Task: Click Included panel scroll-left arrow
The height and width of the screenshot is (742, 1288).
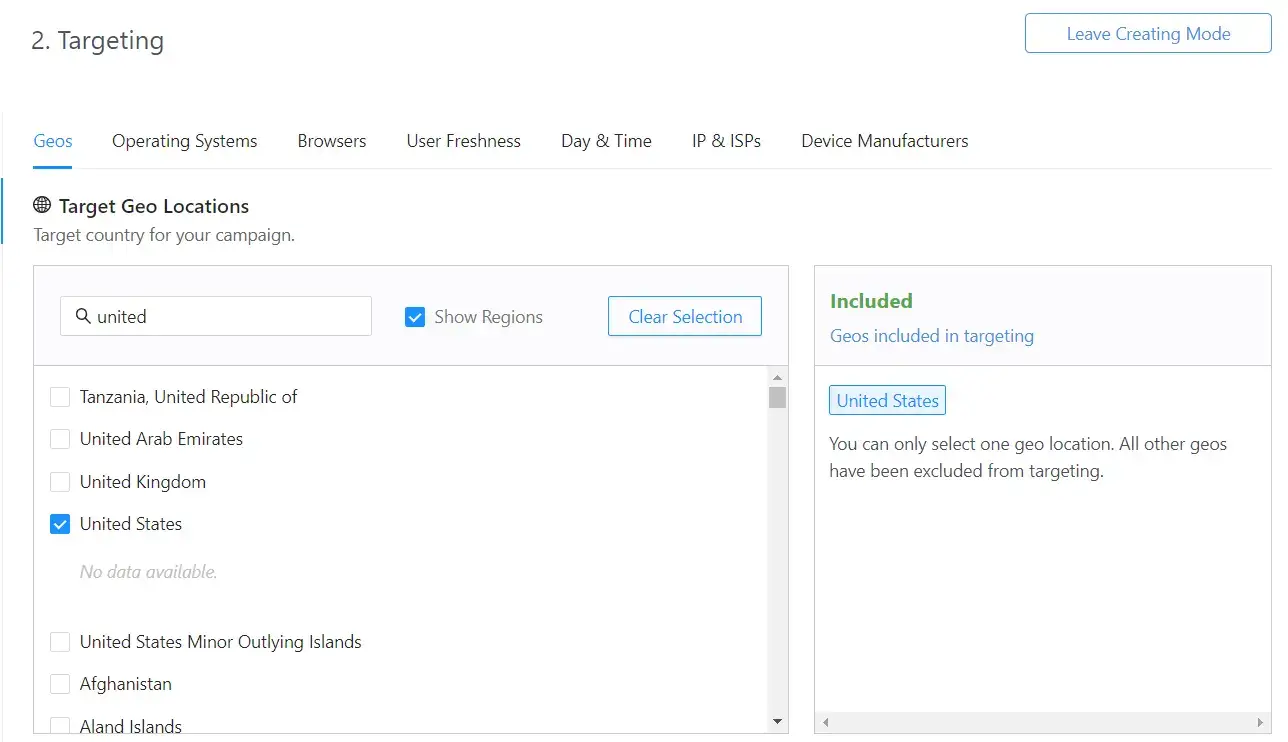Action: tap(825, 722)
